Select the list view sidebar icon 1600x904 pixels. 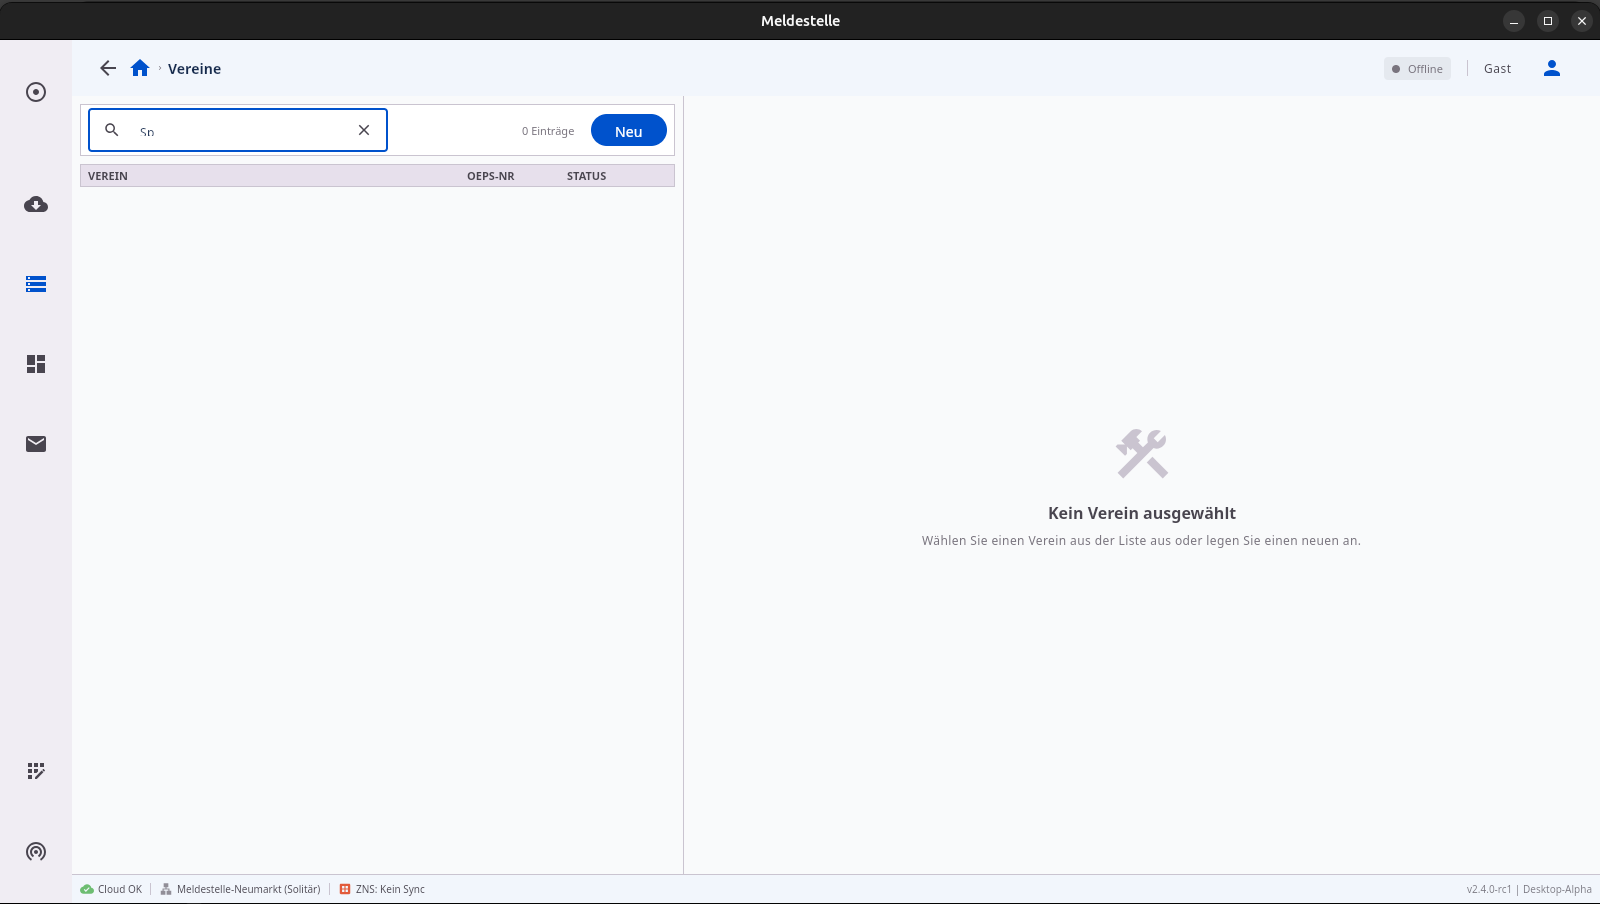(x=36, y=284)
